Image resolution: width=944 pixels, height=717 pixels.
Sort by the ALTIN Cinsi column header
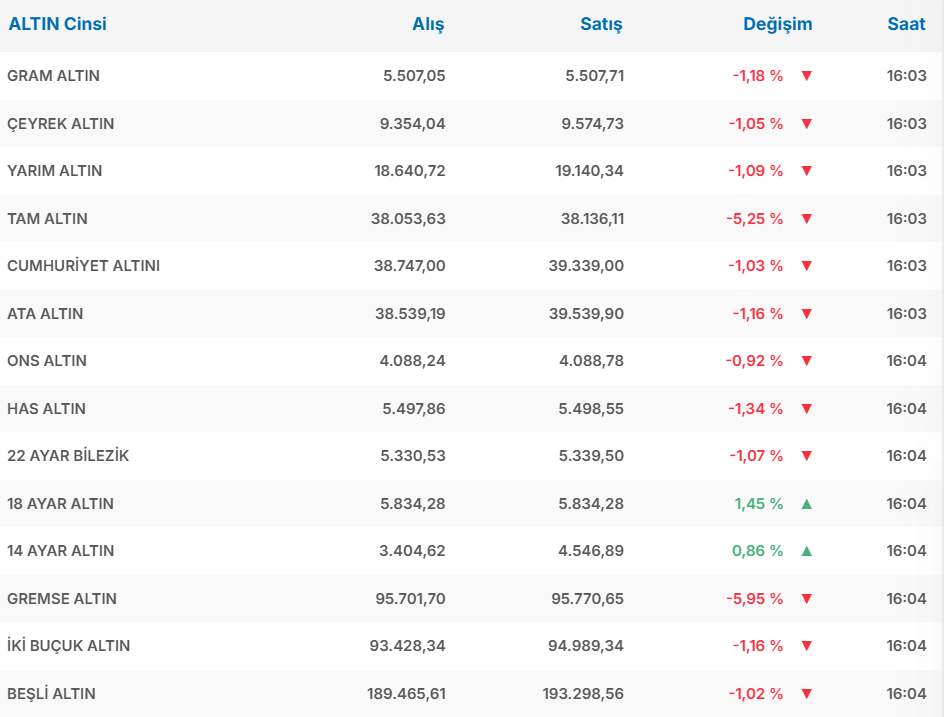tap(58, 24)
